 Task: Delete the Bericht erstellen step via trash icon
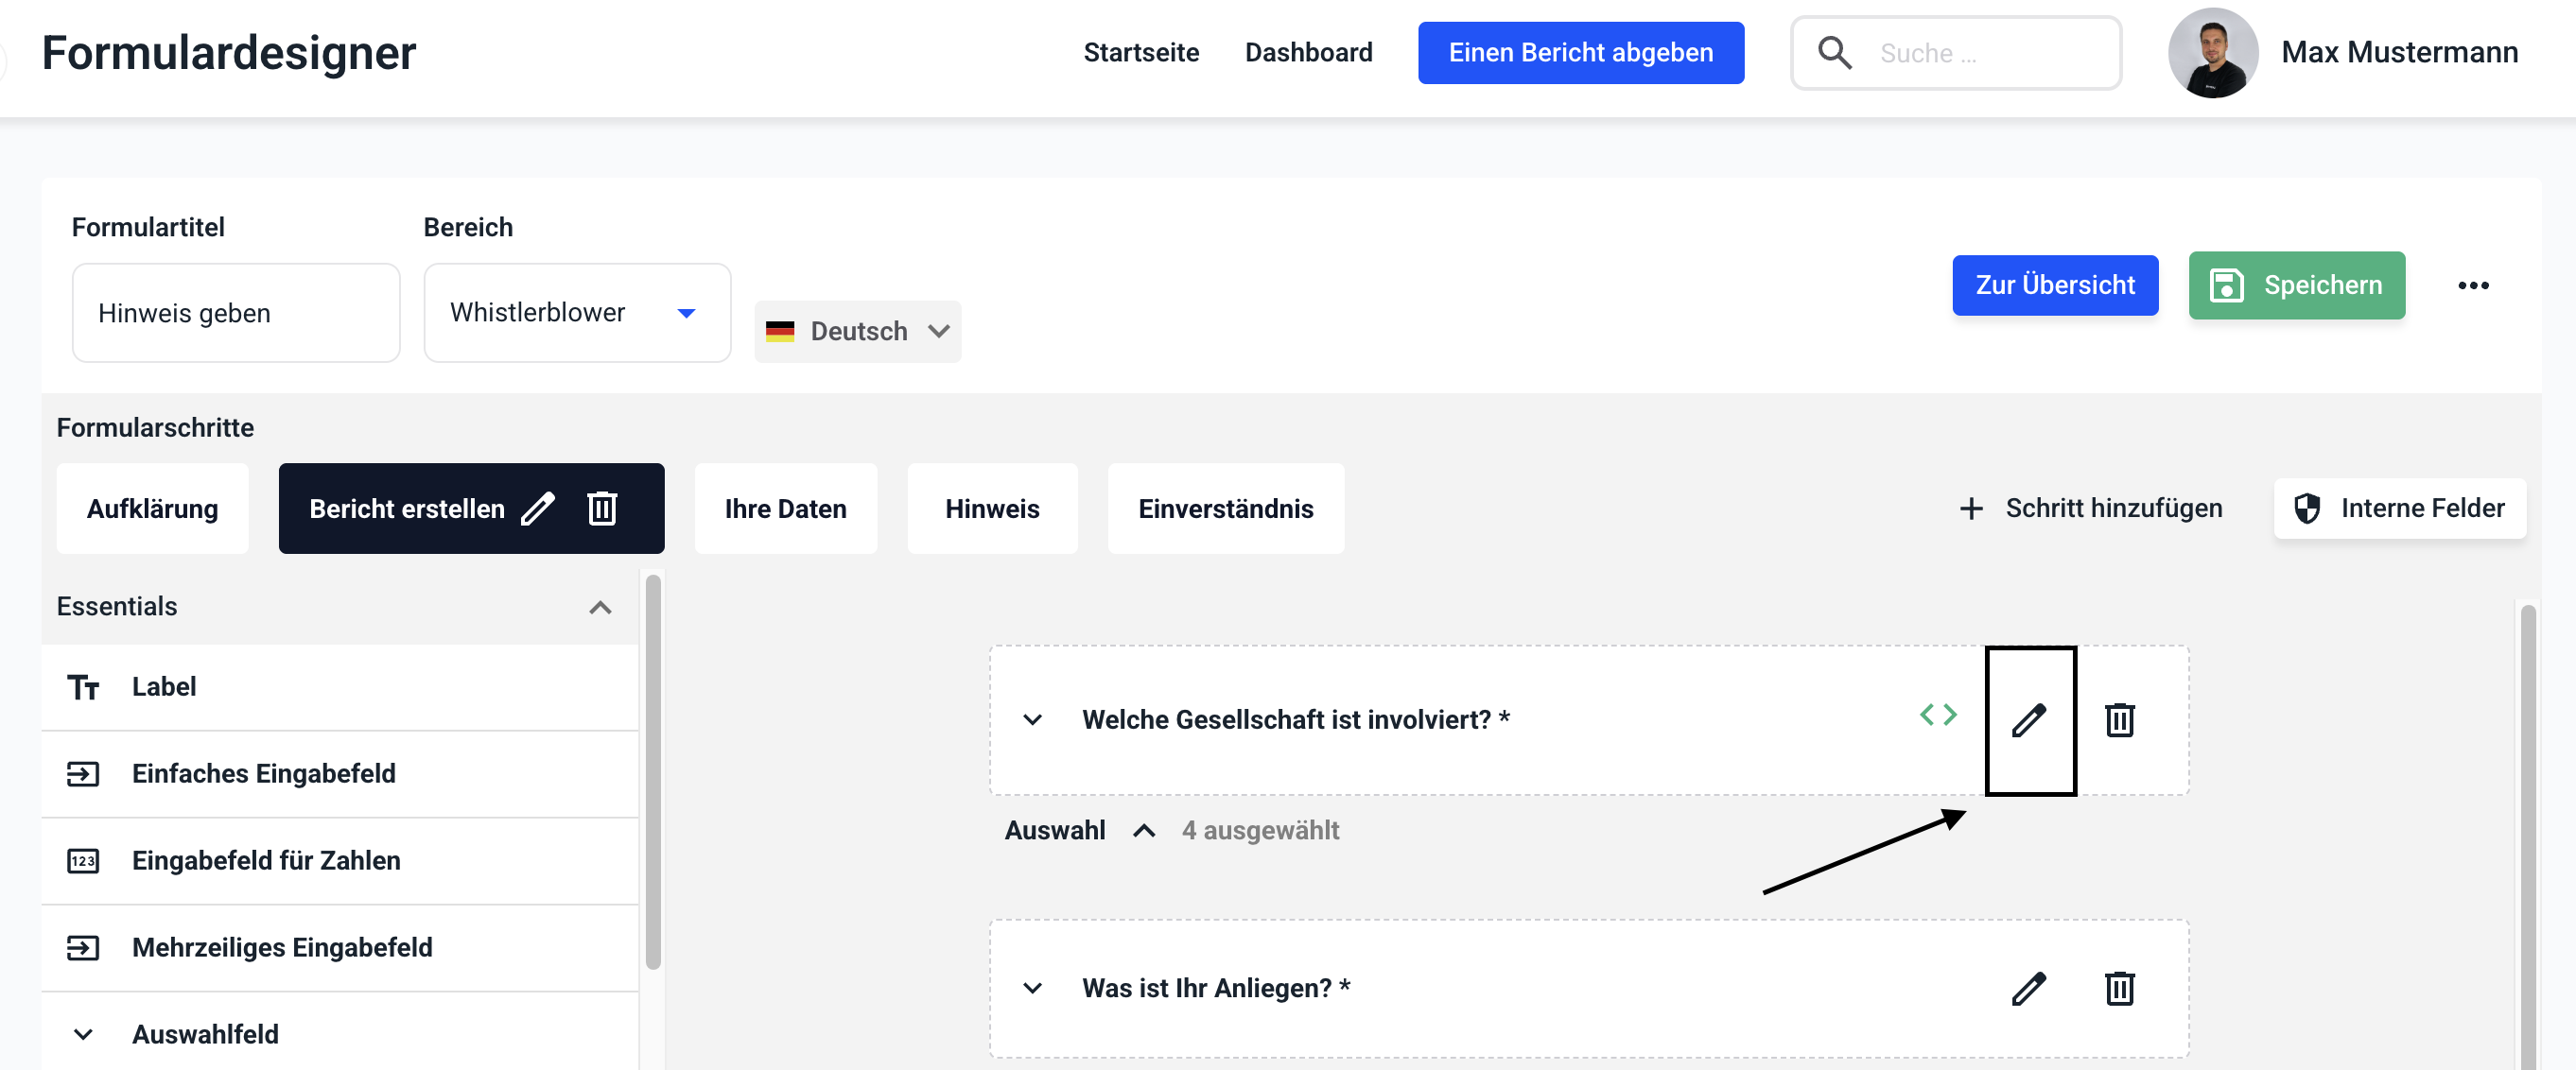coord(602,509)
